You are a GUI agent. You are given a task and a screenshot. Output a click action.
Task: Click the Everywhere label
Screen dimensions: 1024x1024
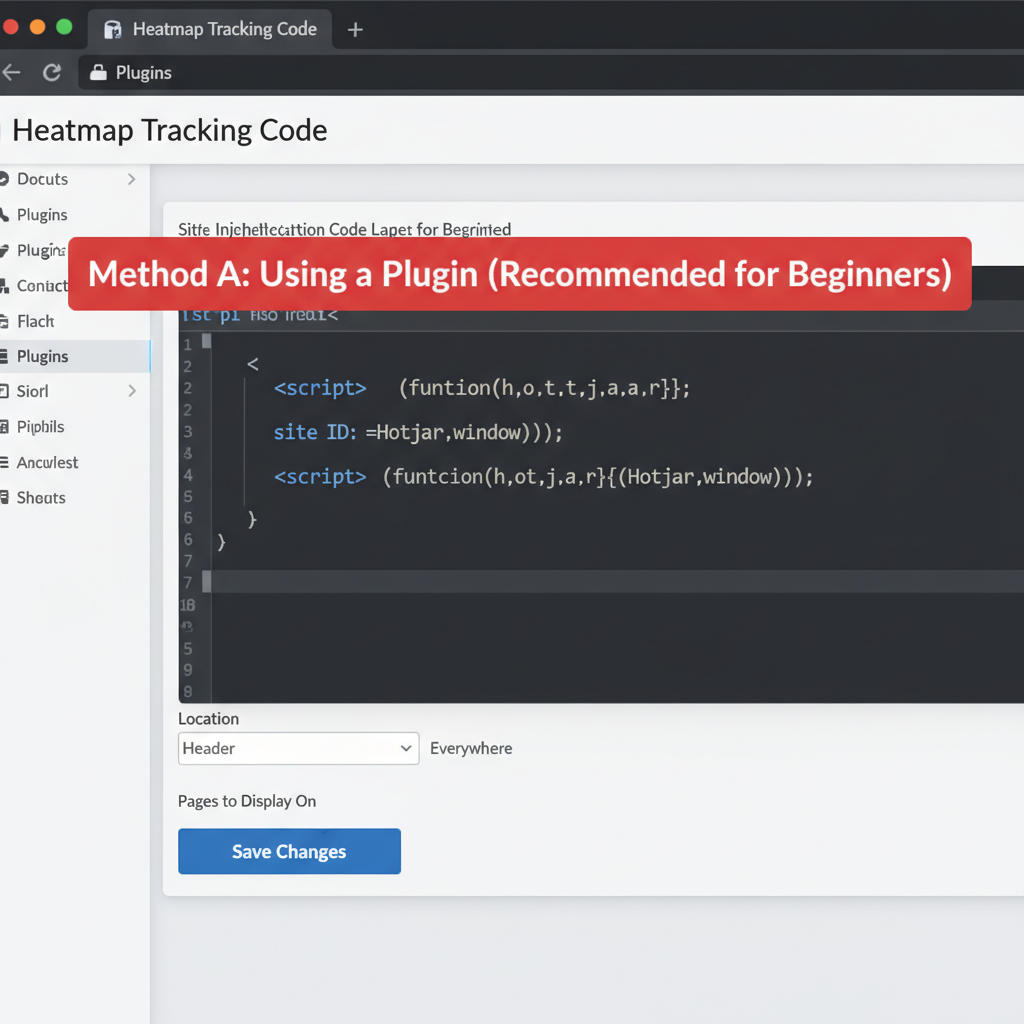471,748
